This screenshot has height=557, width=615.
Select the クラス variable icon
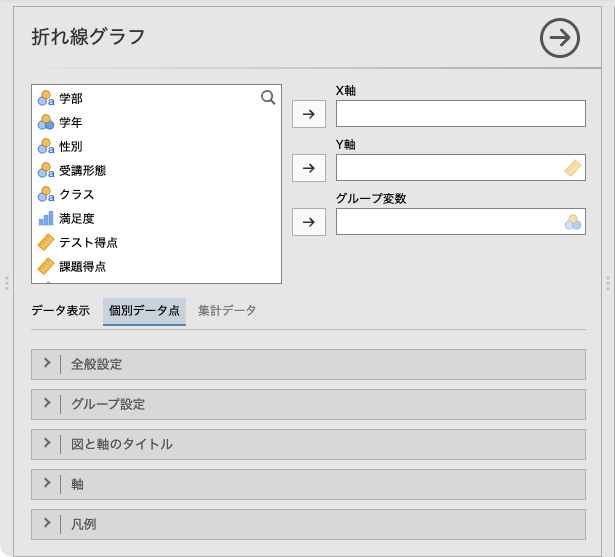(x=45, y=194)
